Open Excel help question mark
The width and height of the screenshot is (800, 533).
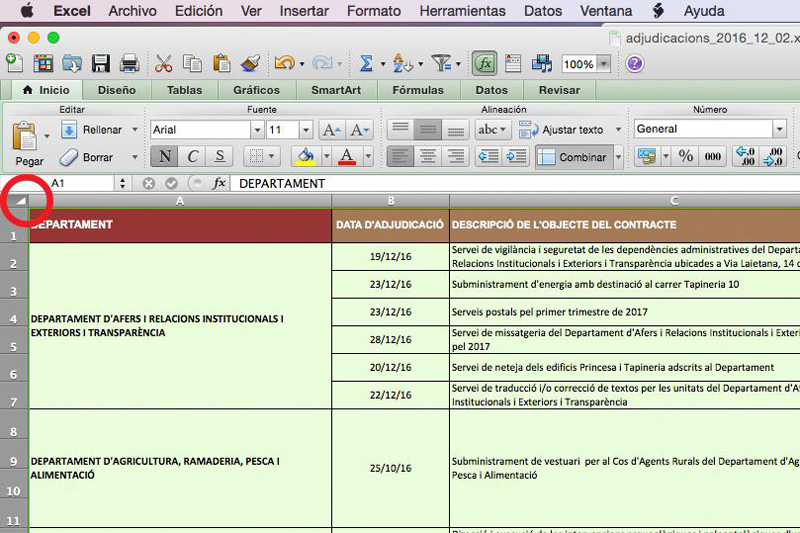(x=634, y=64)
